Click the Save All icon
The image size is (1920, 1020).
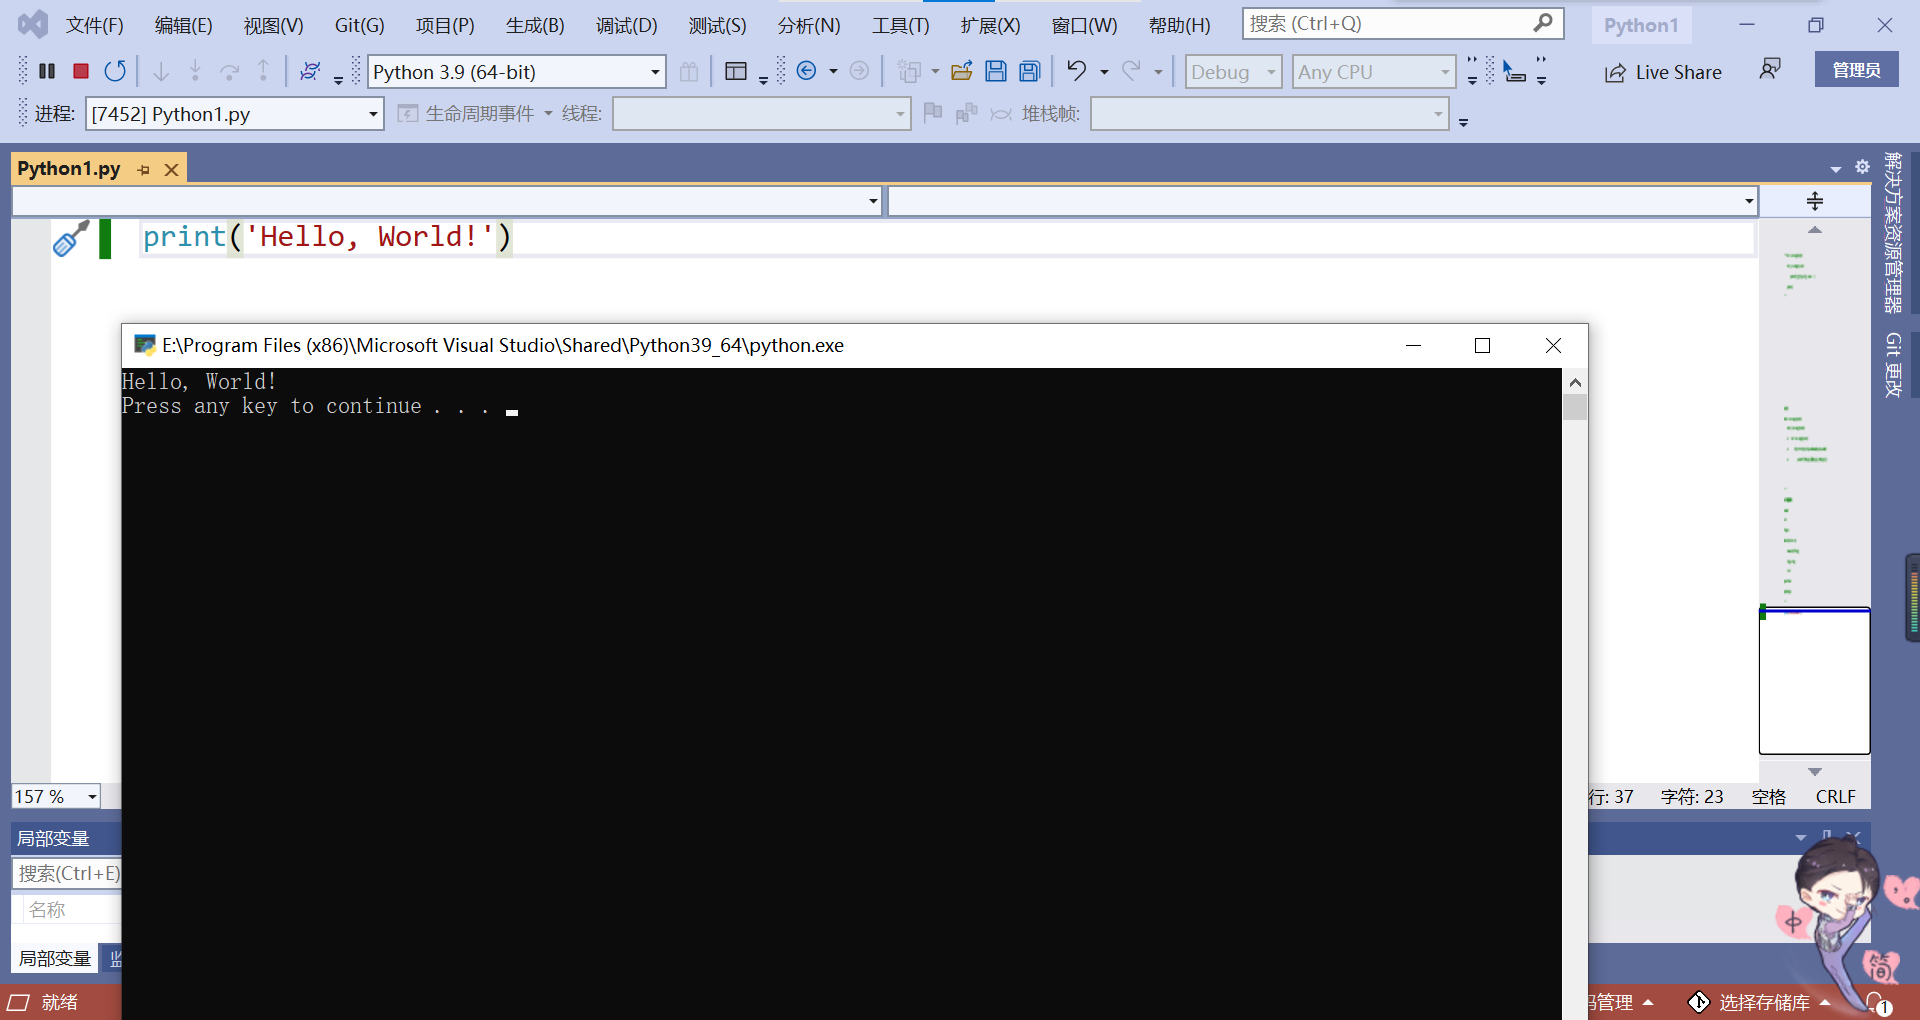coord(1029,71)
